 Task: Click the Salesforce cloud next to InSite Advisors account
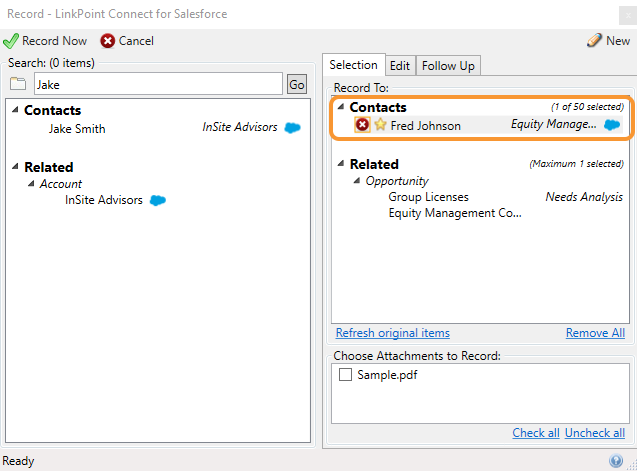tap(158, 200)
